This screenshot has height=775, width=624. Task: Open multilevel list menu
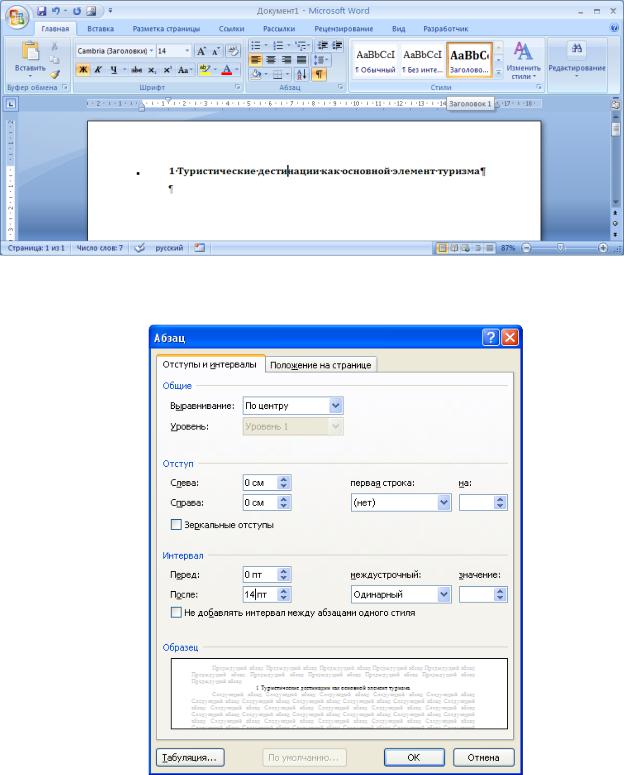pos(301,45)
